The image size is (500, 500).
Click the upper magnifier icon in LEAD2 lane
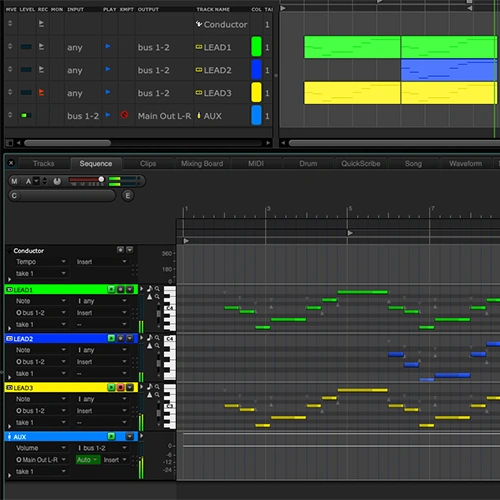pos(157,338)
